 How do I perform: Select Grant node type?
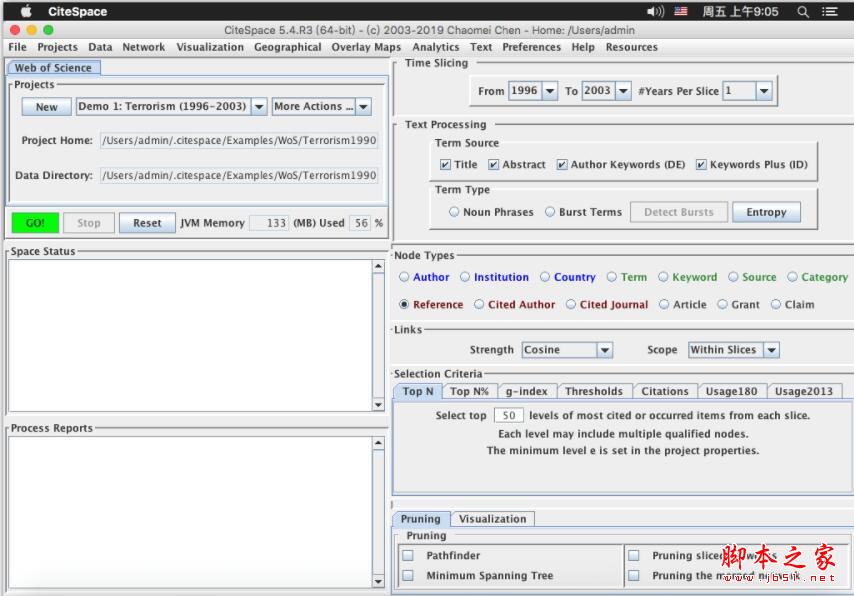tap(722, 304)
